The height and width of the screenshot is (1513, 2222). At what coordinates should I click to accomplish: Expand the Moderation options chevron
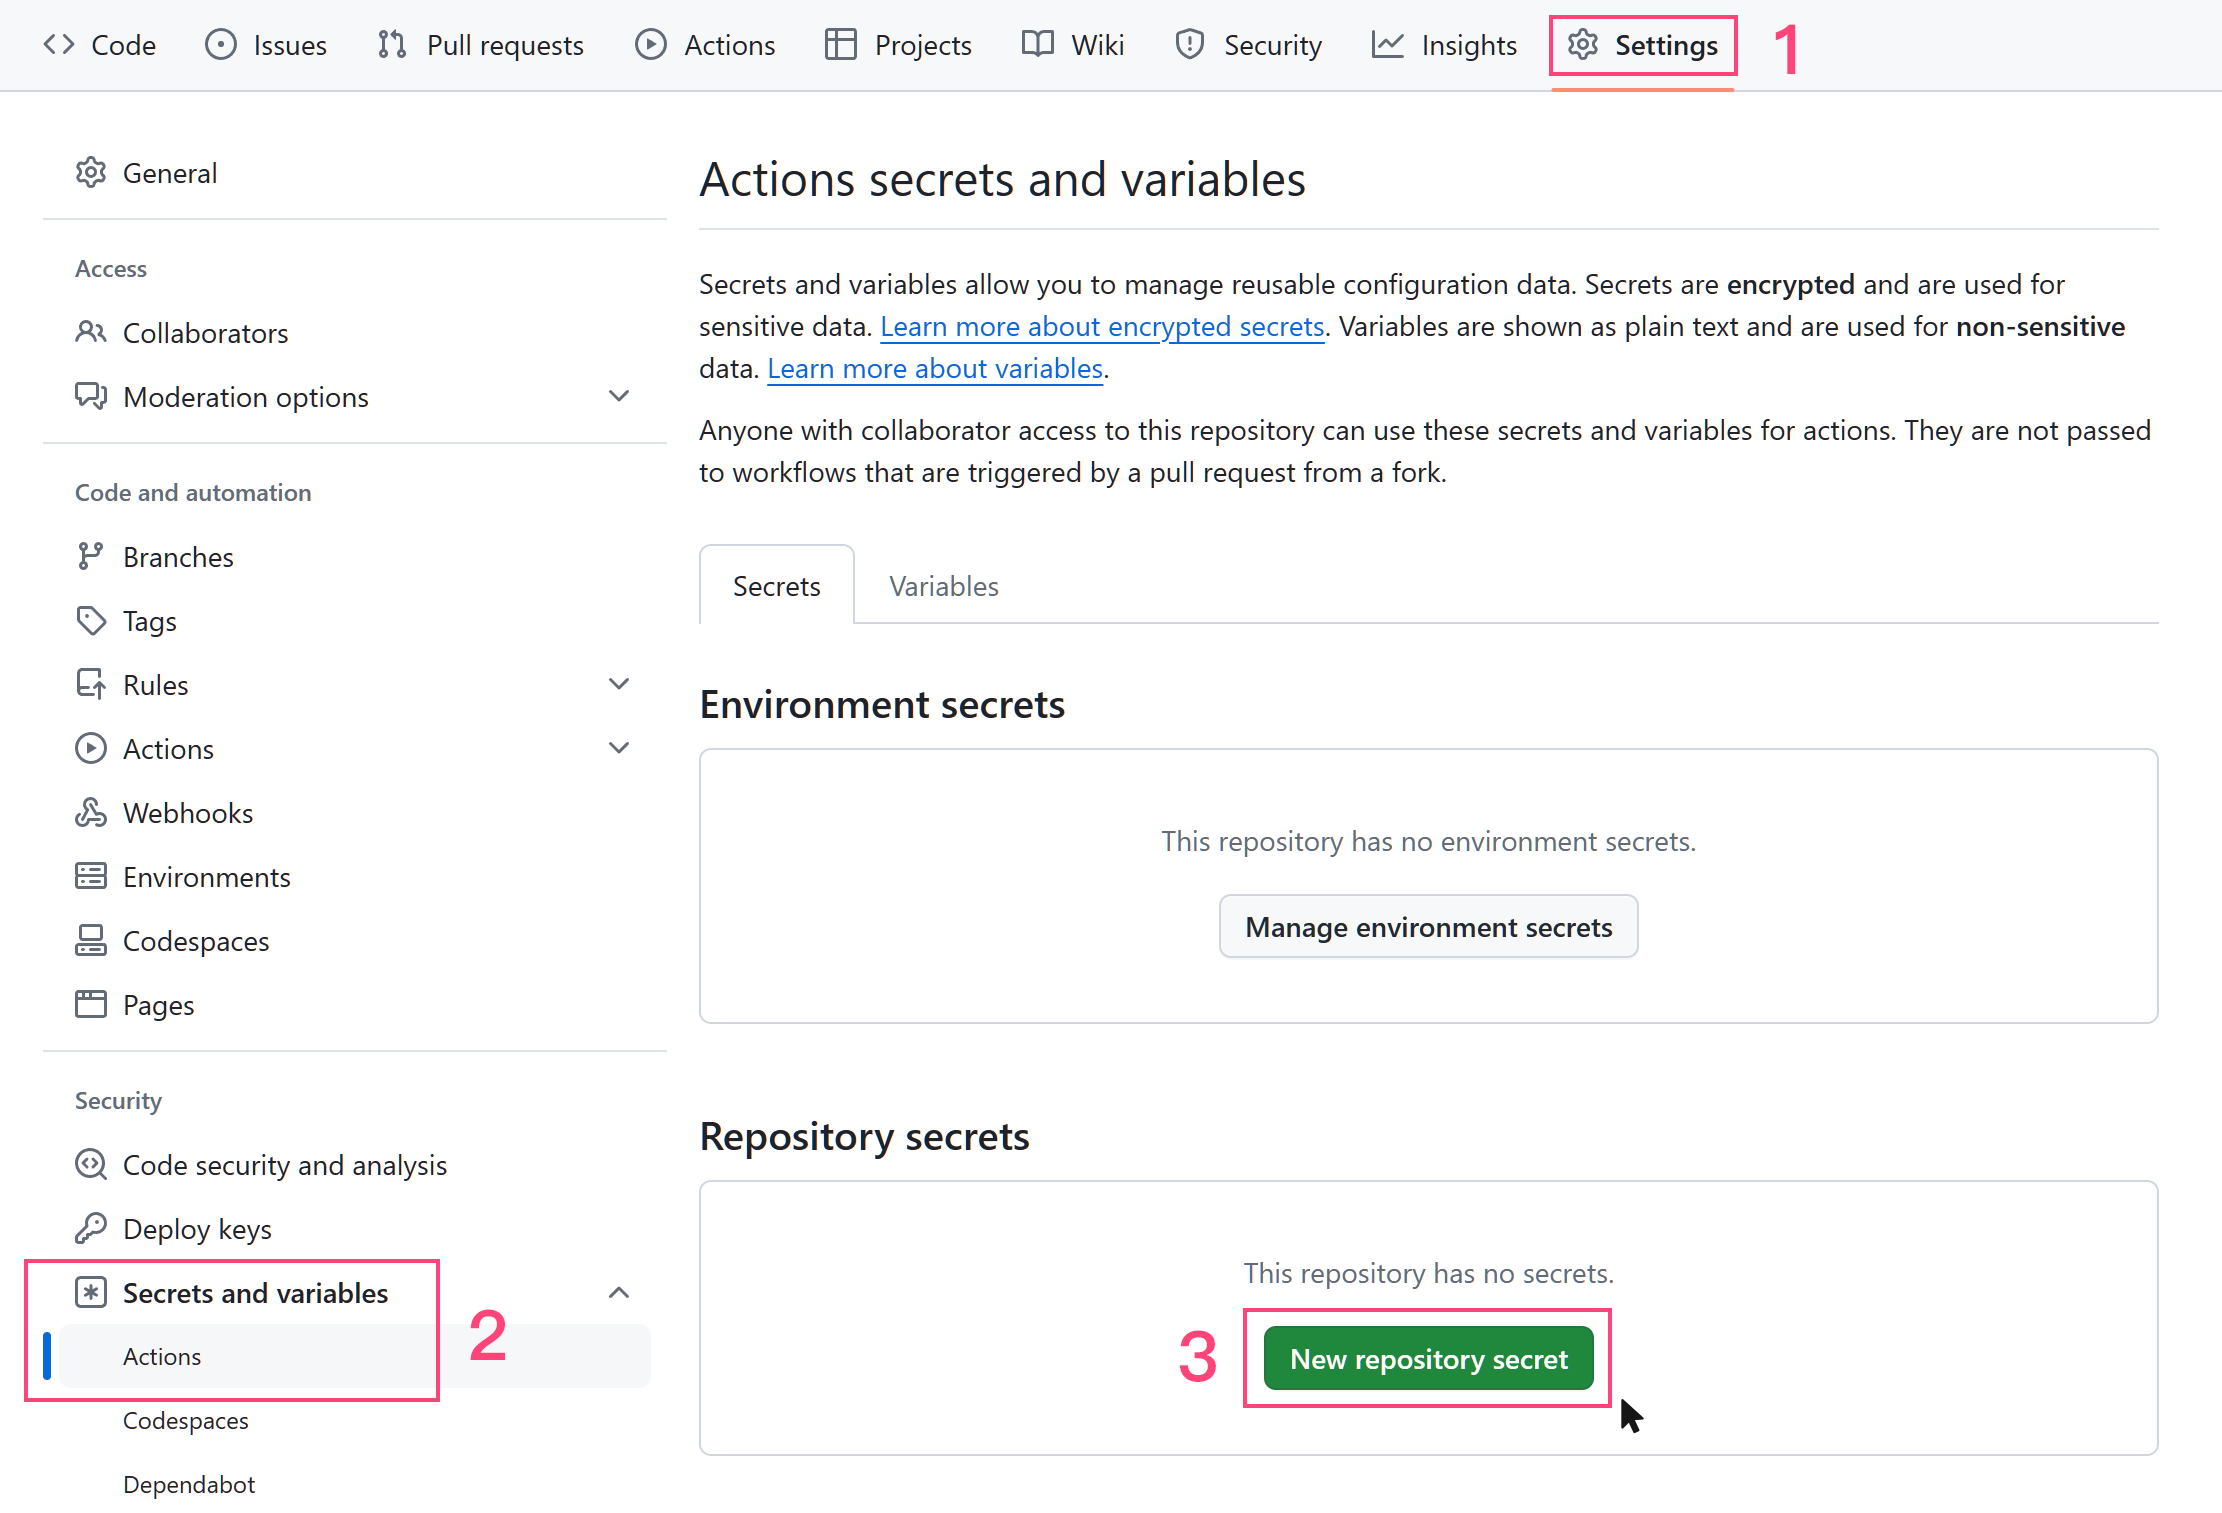[619, 396]
